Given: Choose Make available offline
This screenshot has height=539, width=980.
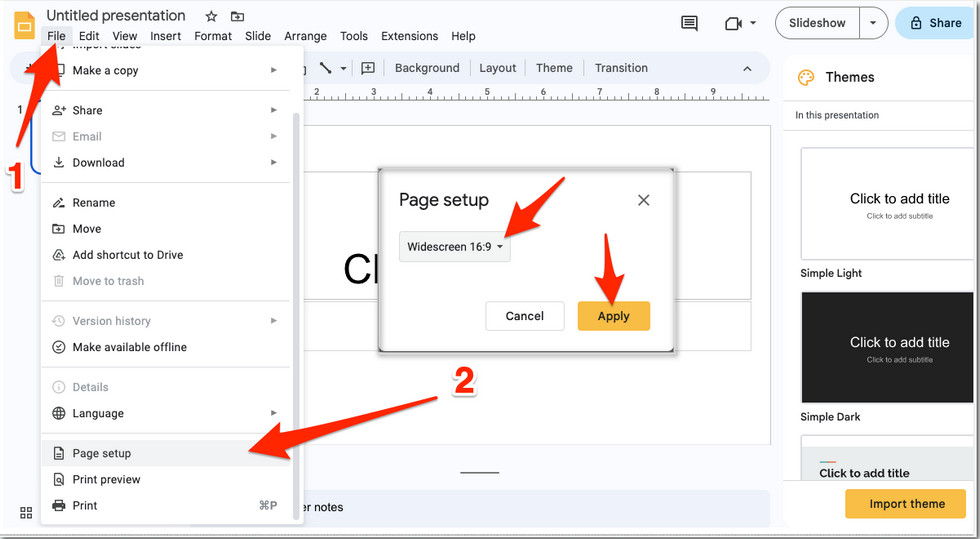Looking at the screenshot, I should 166,347.
